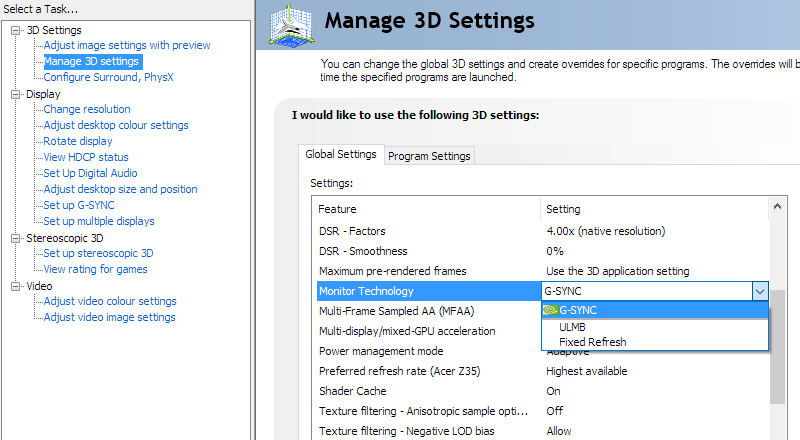Select the Shader Cache feature row
Screen dimensions: 800x440
pos(542,391)
